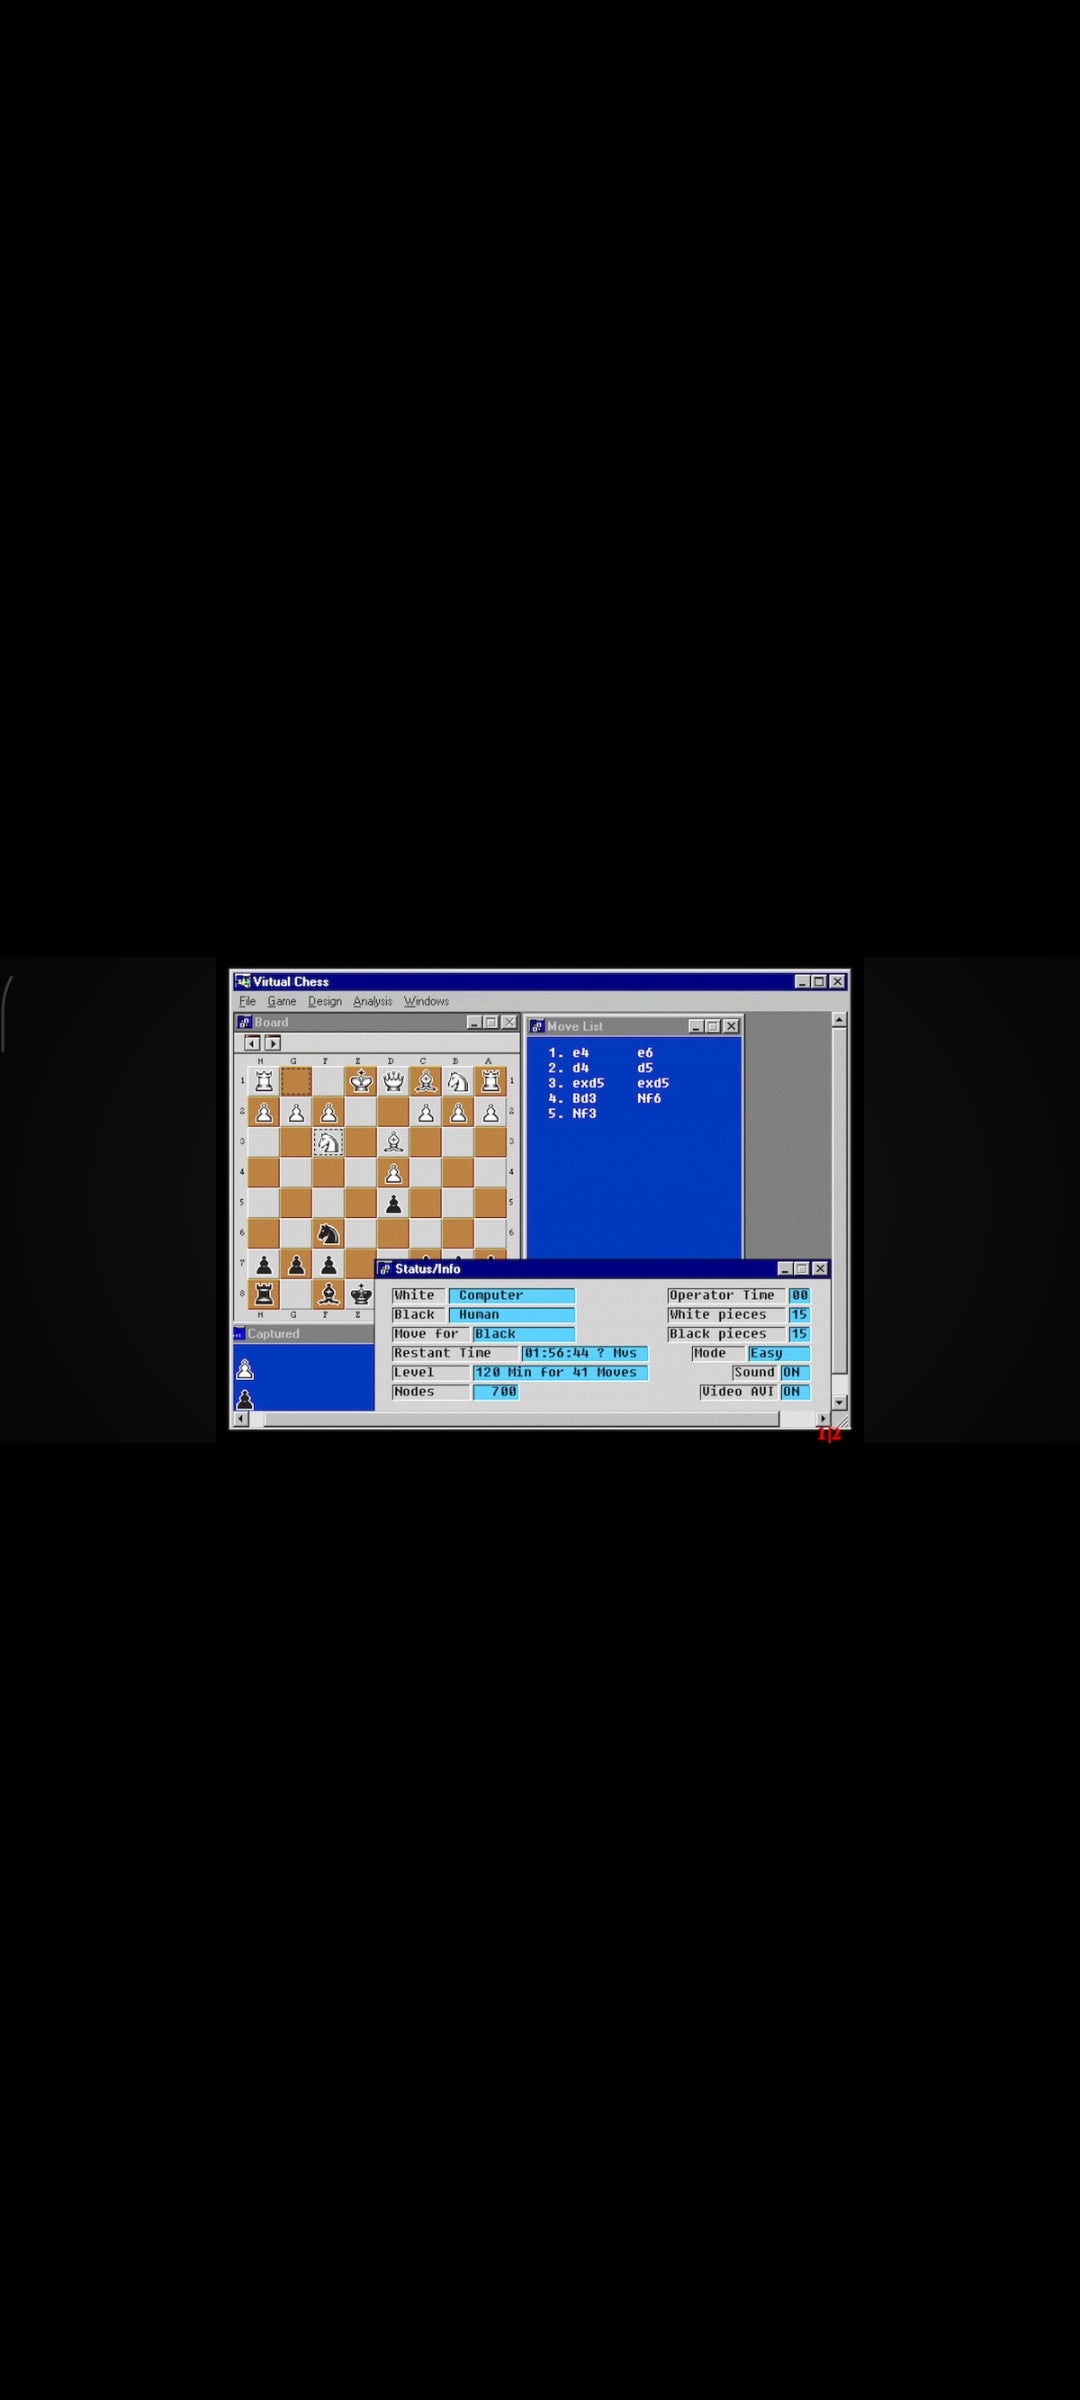Image resolution: width=1080 pixels, height=2400 pixels.
Task: Select the white pawn on A2
Action: [491, 1112]
